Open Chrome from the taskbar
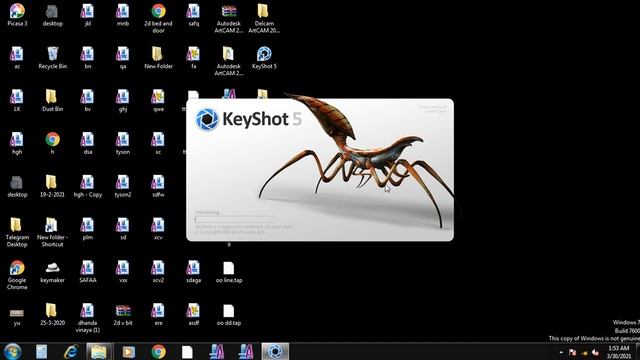This screenshot has height=360, width=640. [158, 351]
